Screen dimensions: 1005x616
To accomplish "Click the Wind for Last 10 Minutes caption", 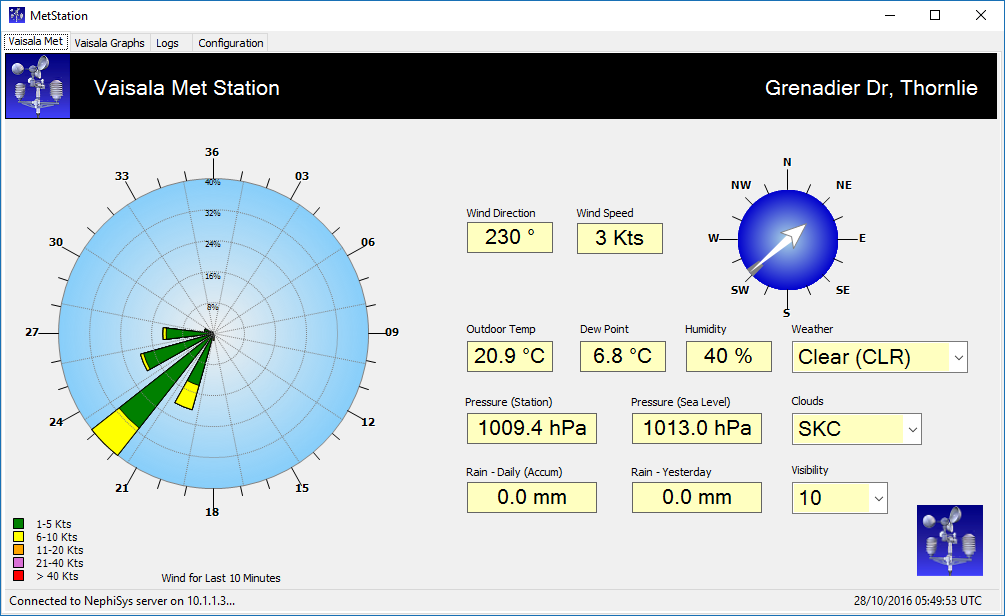I will click(x=221, y=578).
